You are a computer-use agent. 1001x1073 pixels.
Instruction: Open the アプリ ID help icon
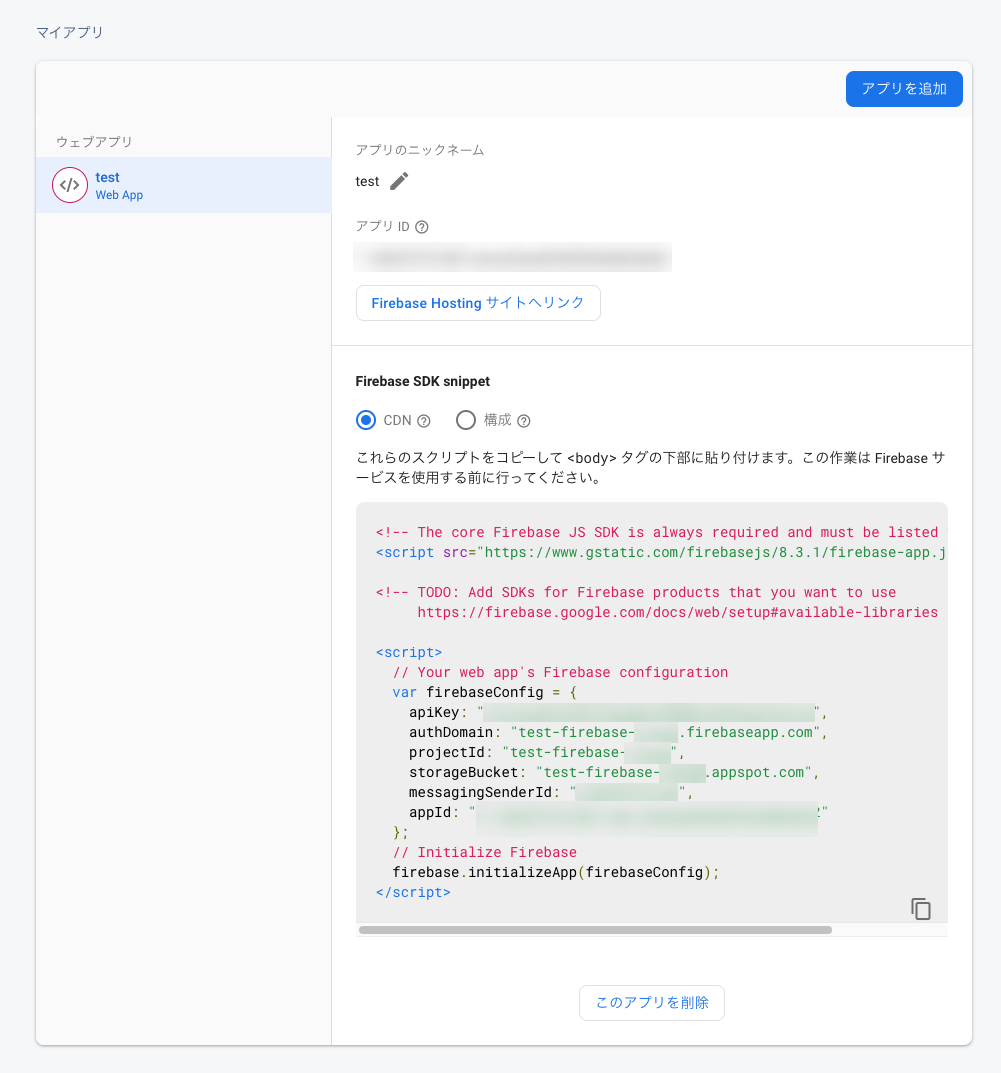coord(422,227)
